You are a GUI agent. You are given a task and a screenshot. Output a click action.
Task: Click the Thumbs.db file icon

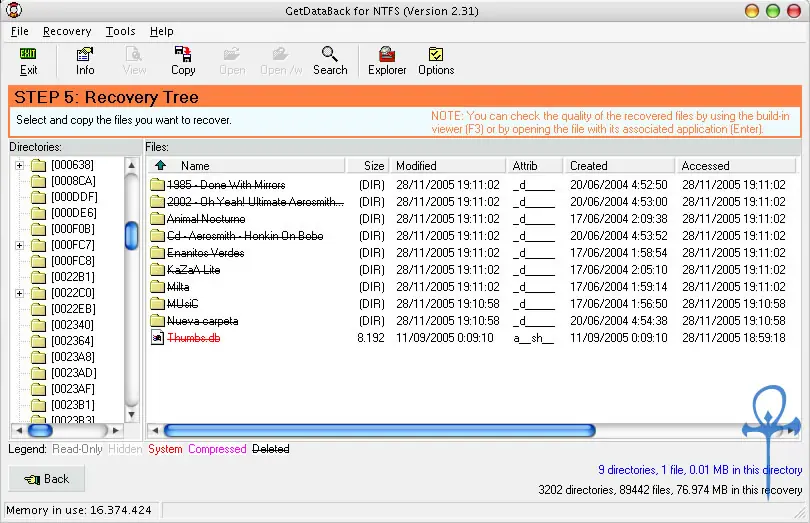pyautogui.click(x=158, y=338)
